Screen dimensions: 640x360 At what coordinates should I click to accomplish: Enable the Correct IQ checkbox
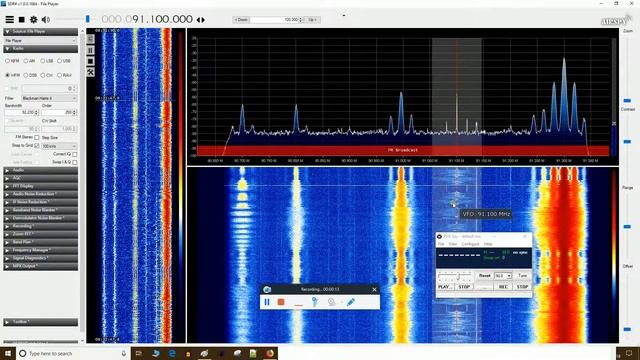[74, 154]
